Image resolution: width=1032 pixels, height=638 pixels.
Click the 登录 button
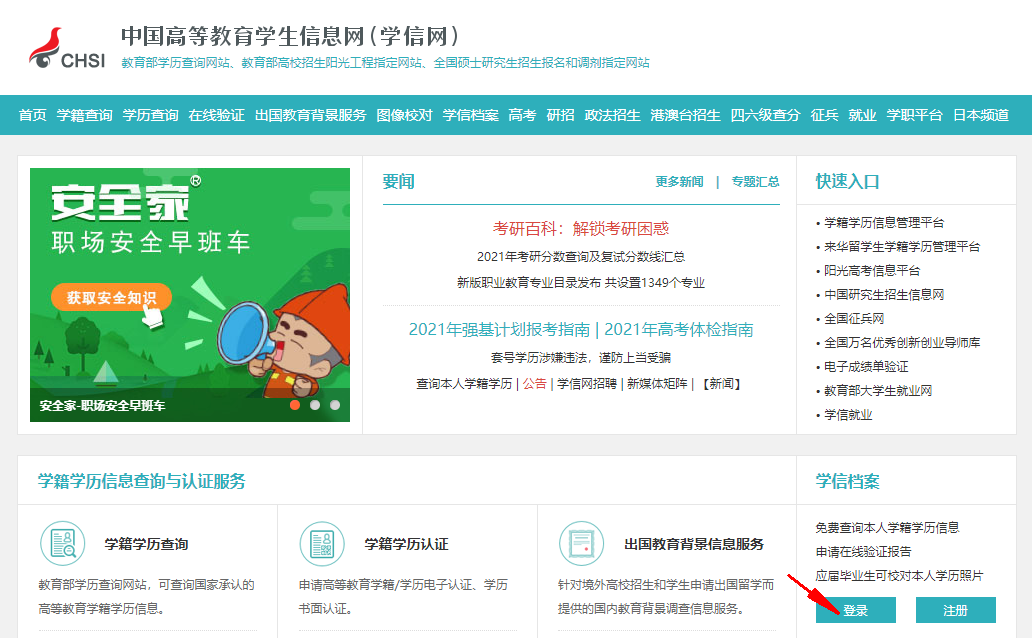(x=855, y=610)
